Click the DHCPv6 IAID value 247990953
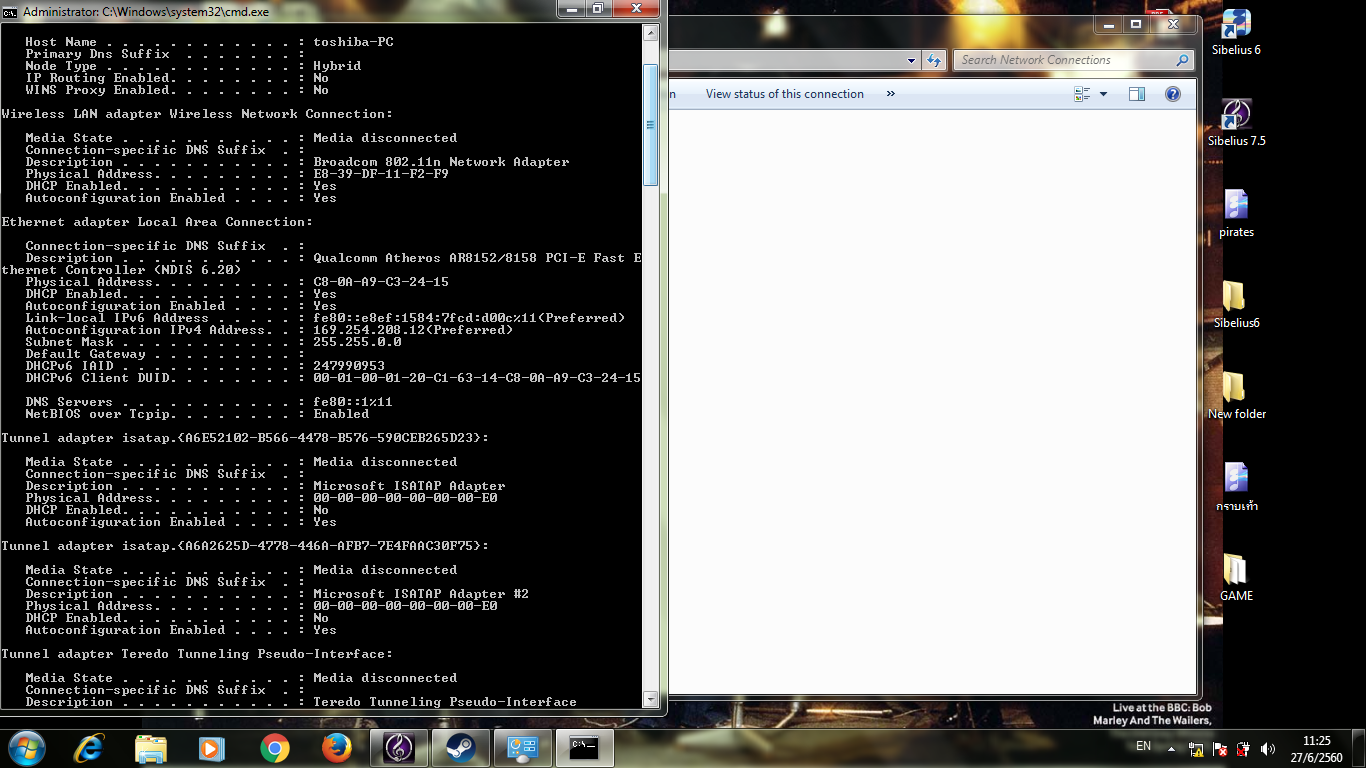Image resolution: width=1366 pixels, height=768 pixels. [349, 366]
